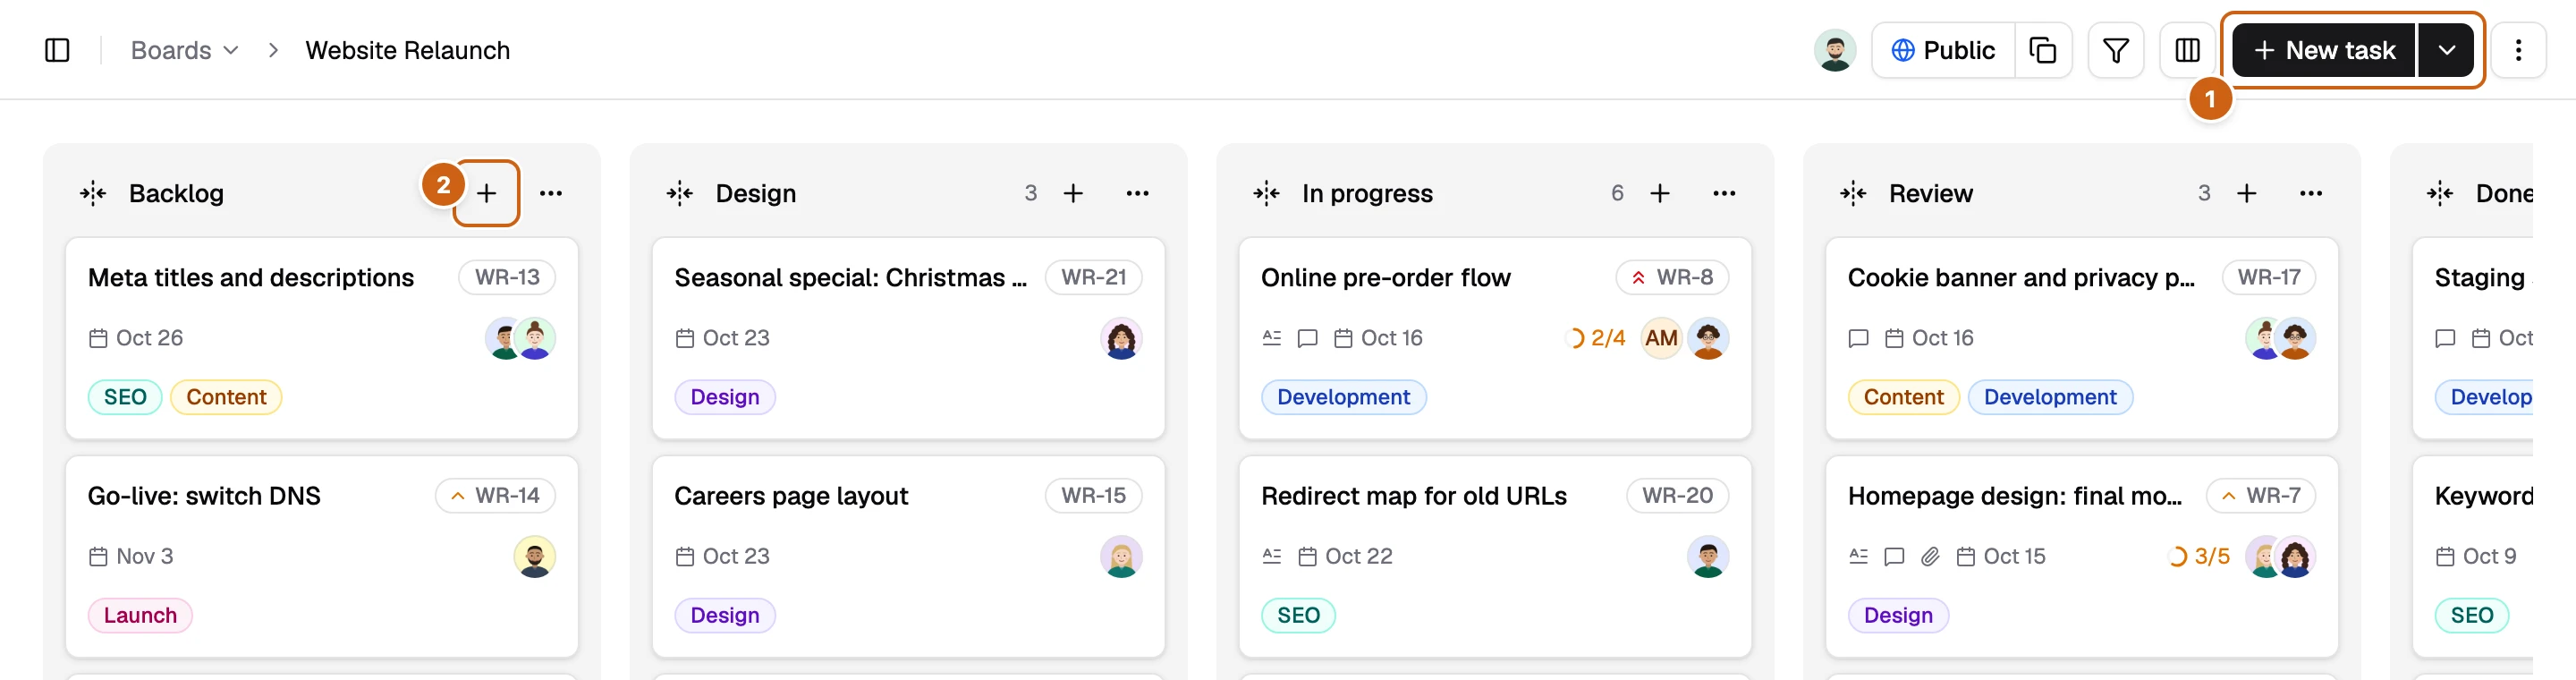This screenshot has height=680, width=2576.
Task: Collapse the In progress column
Action: click(x=1266, y=193)
